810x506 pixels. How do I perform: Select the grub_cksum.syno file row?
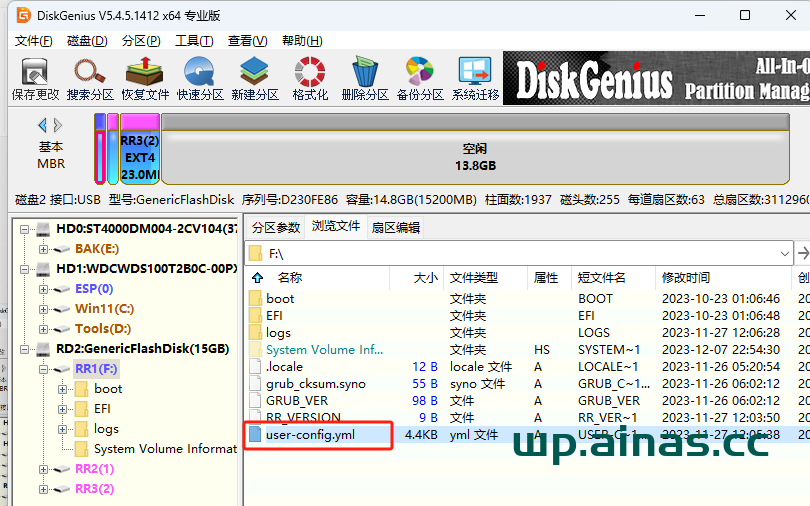click(x=527, y=384)
